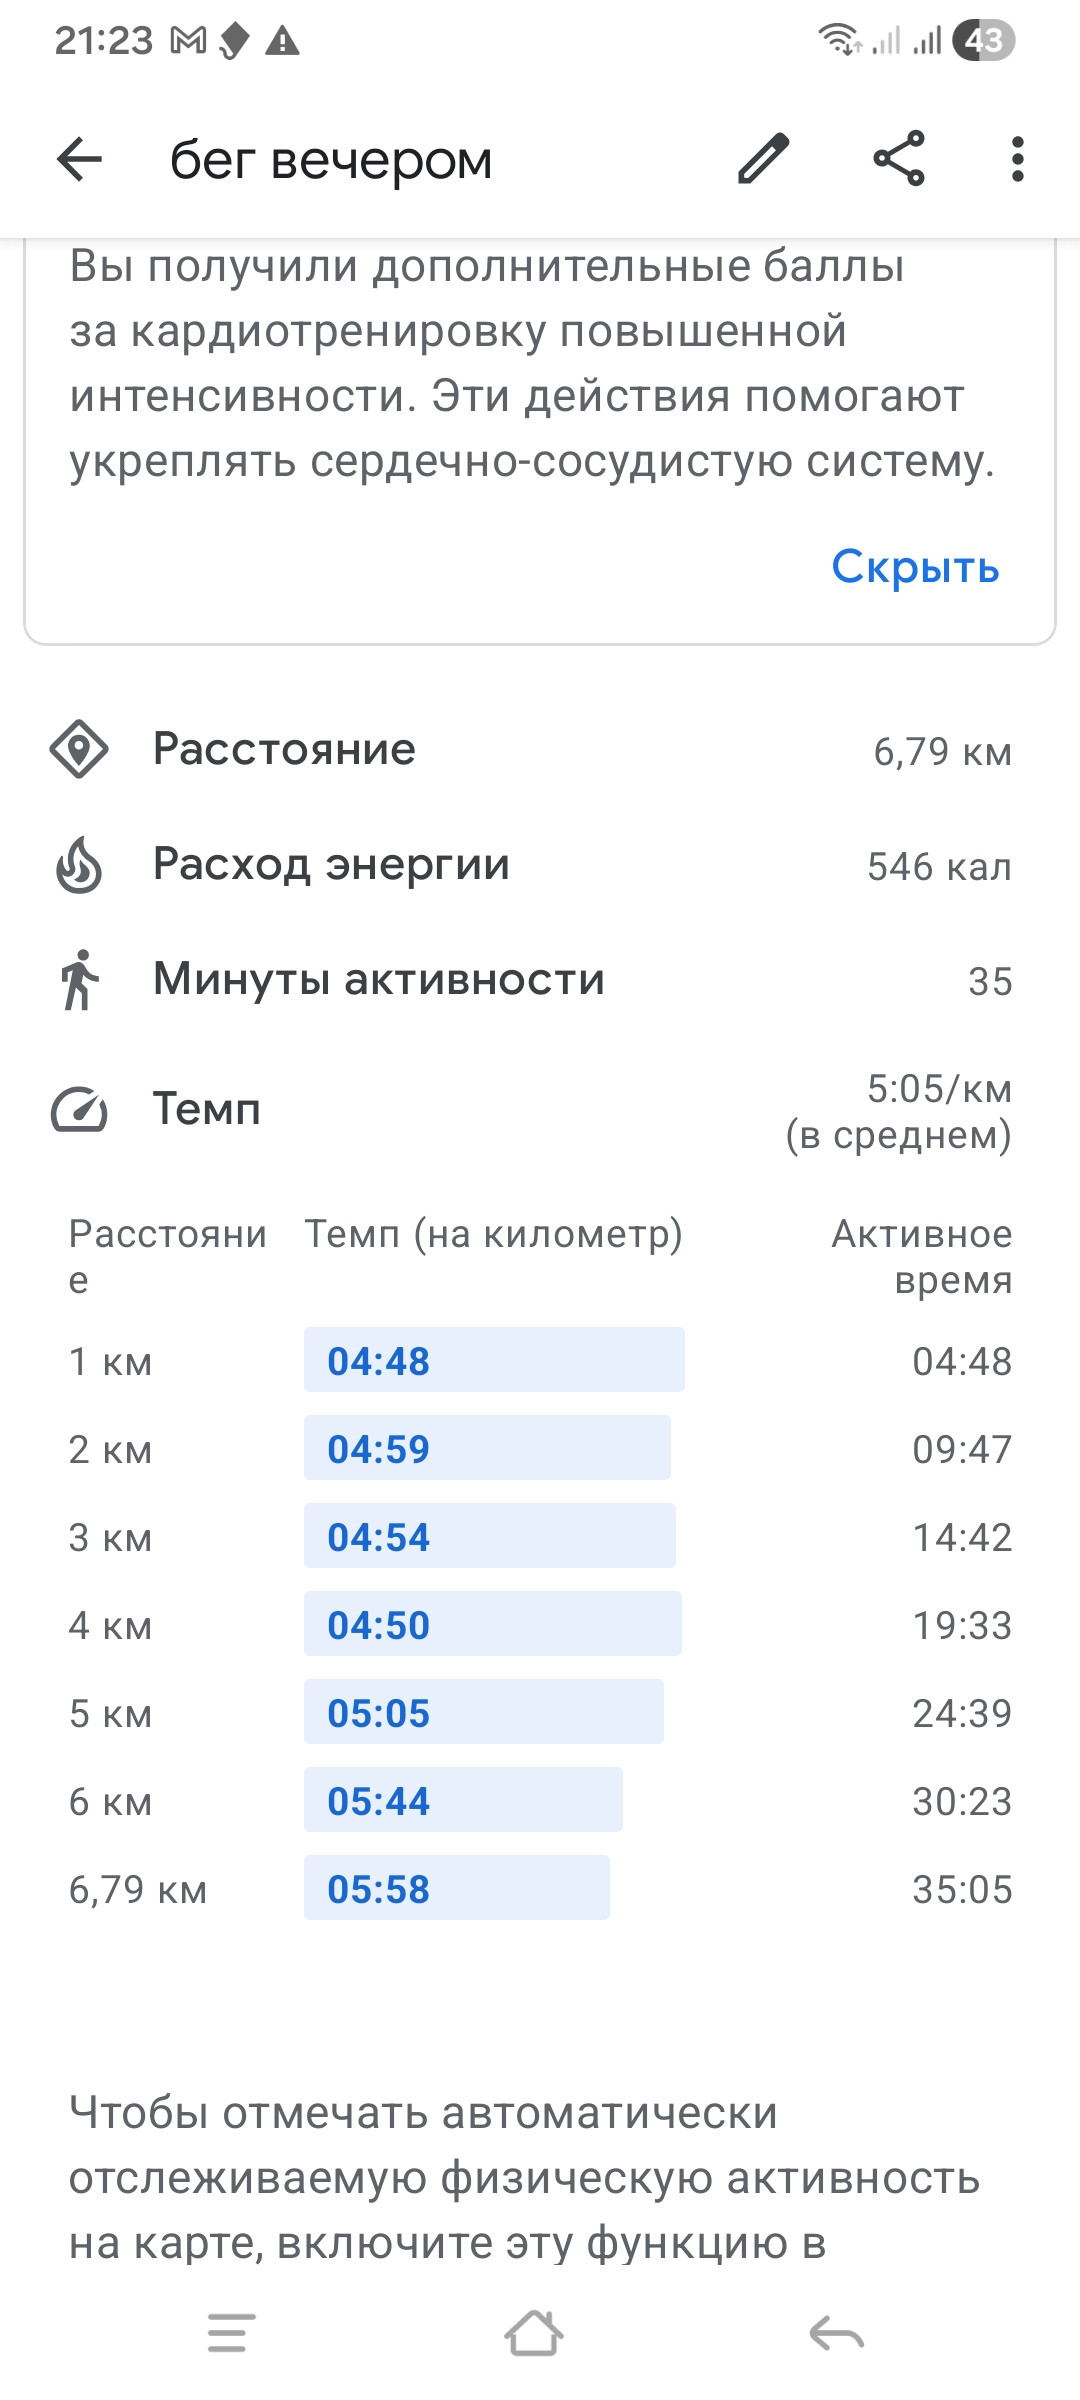Hide the info card via Скрыть

[915, 567]
